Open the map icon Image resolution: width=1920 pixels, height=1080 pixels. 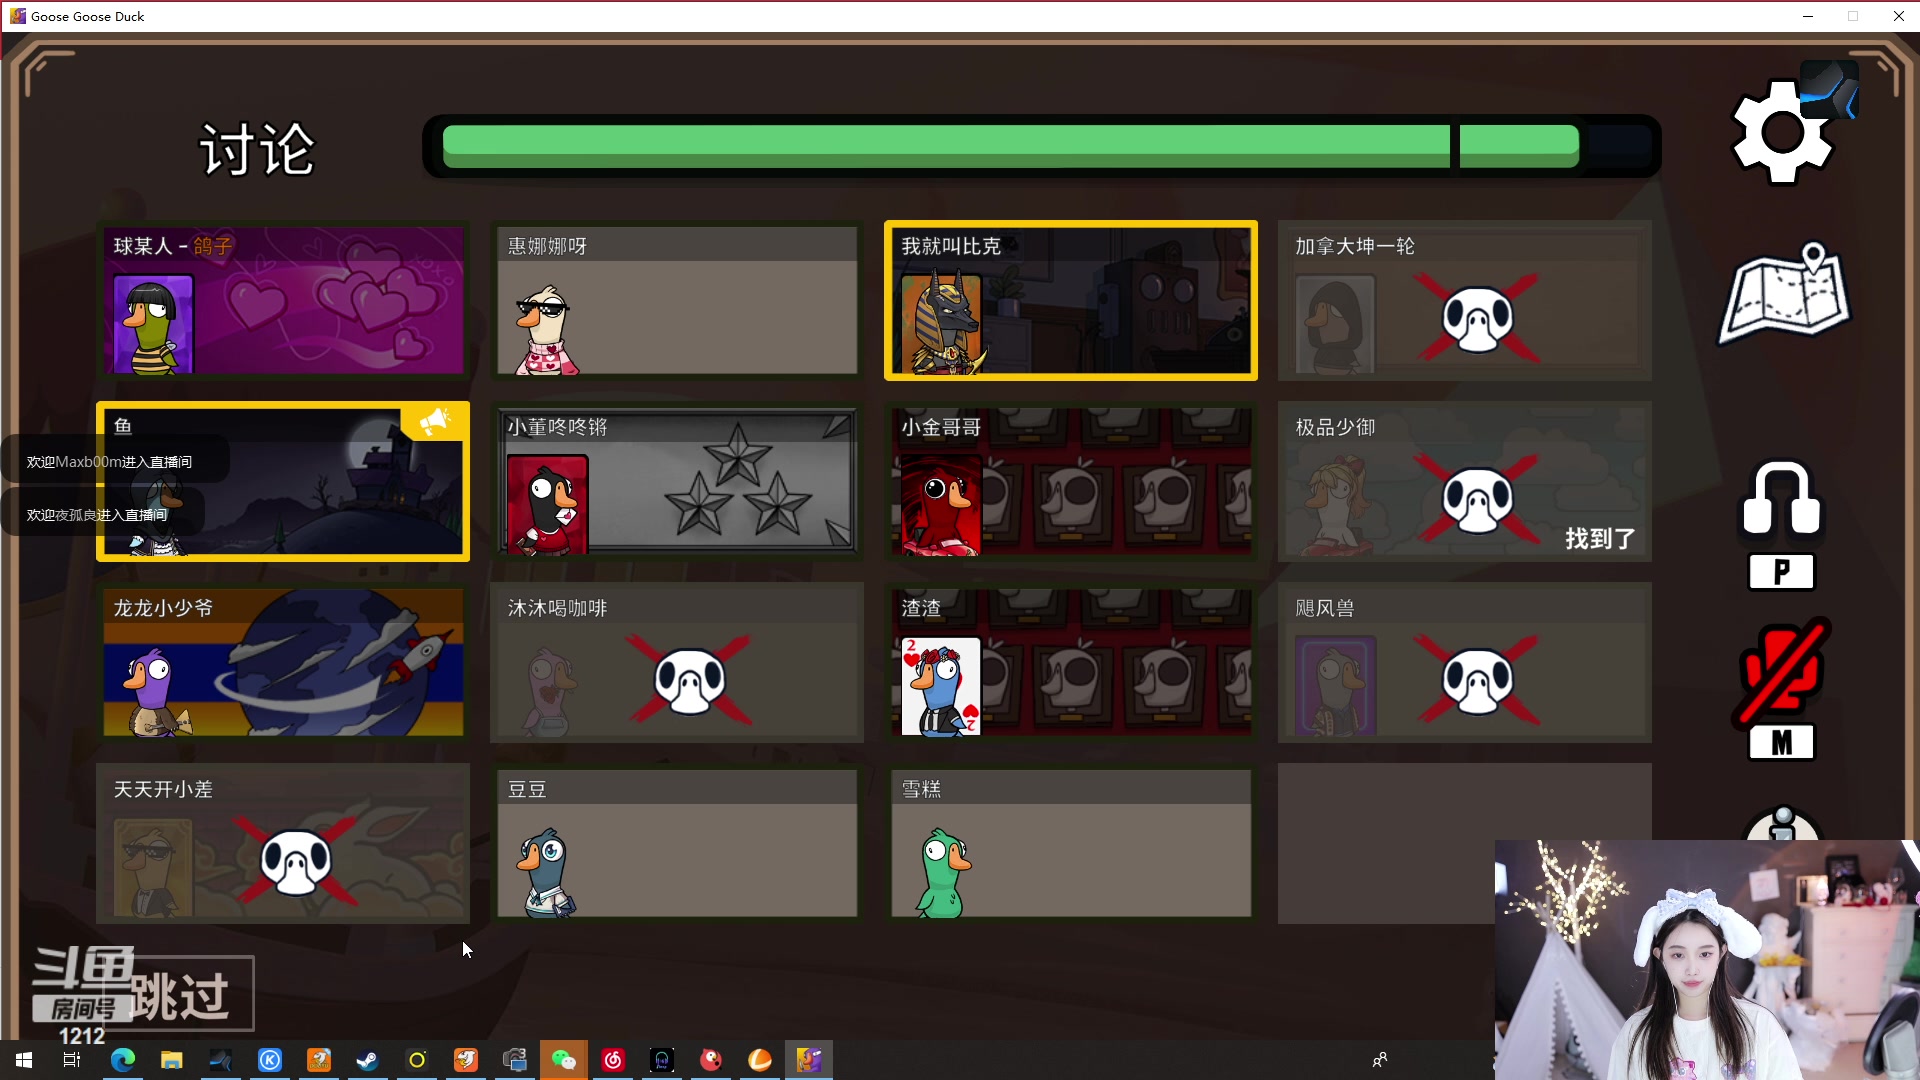point(1785,295)
